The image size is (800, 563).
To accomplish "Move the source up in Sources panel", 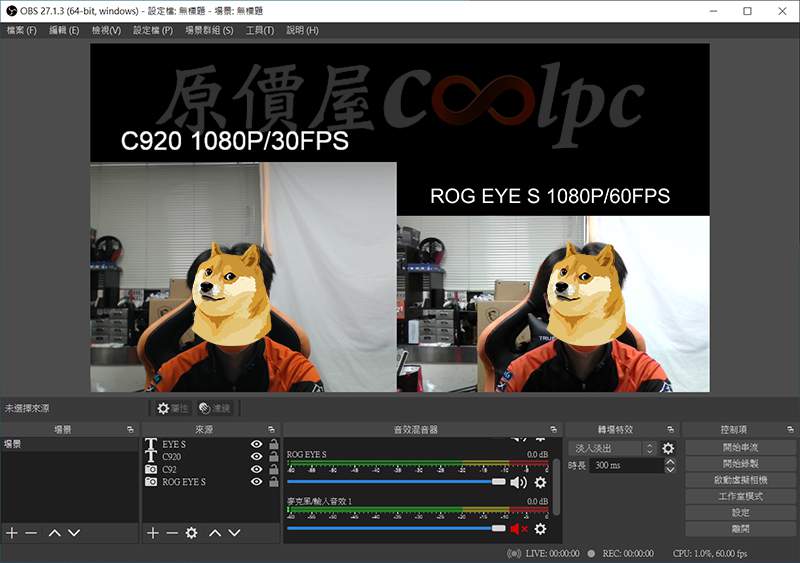I will click(215, 533).
